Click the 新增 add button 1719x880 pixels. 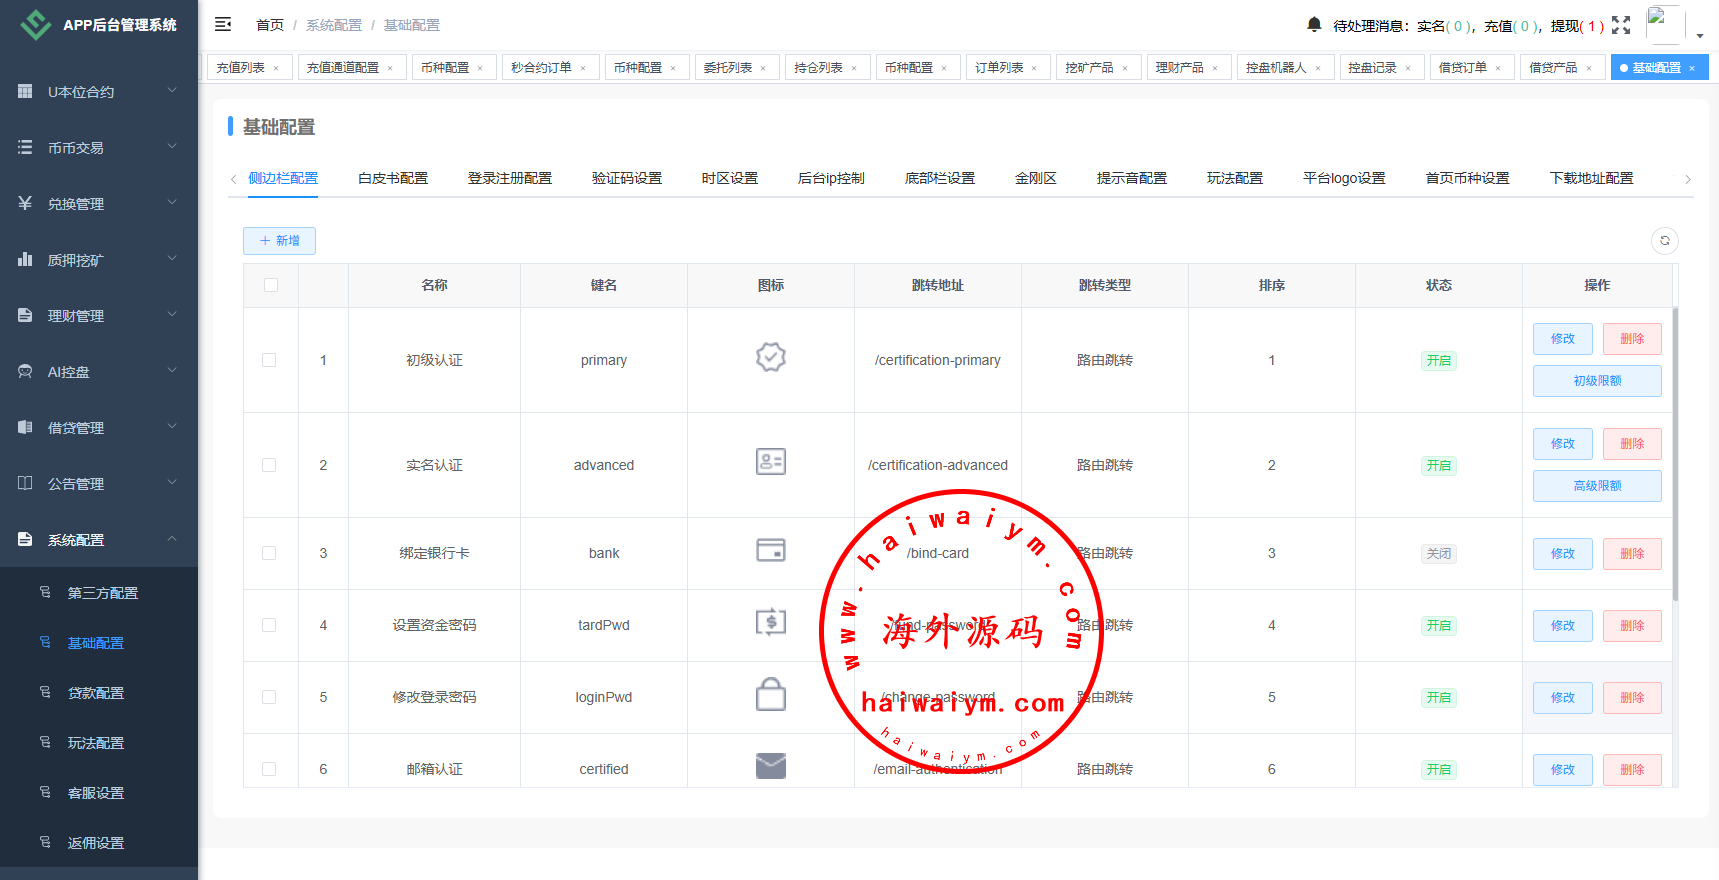click(x=279, y=241)
